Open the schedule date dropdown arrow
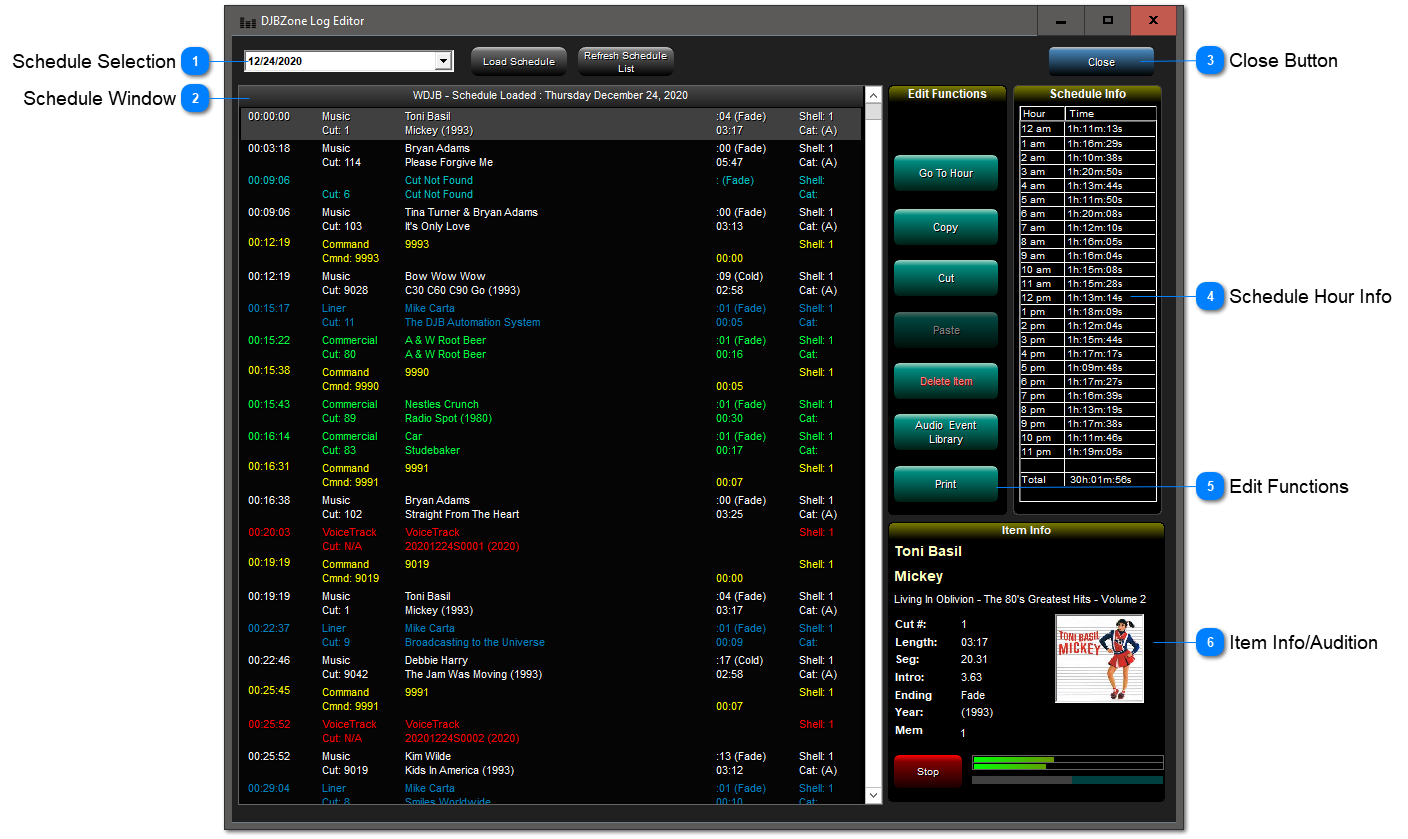The height and width of the screenshot is (839, 1408). click(443, 61)
